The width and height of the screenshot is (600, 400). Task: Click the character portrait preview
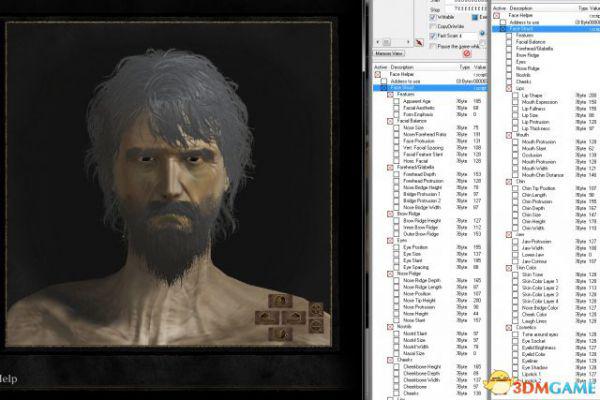pos(168,184)
